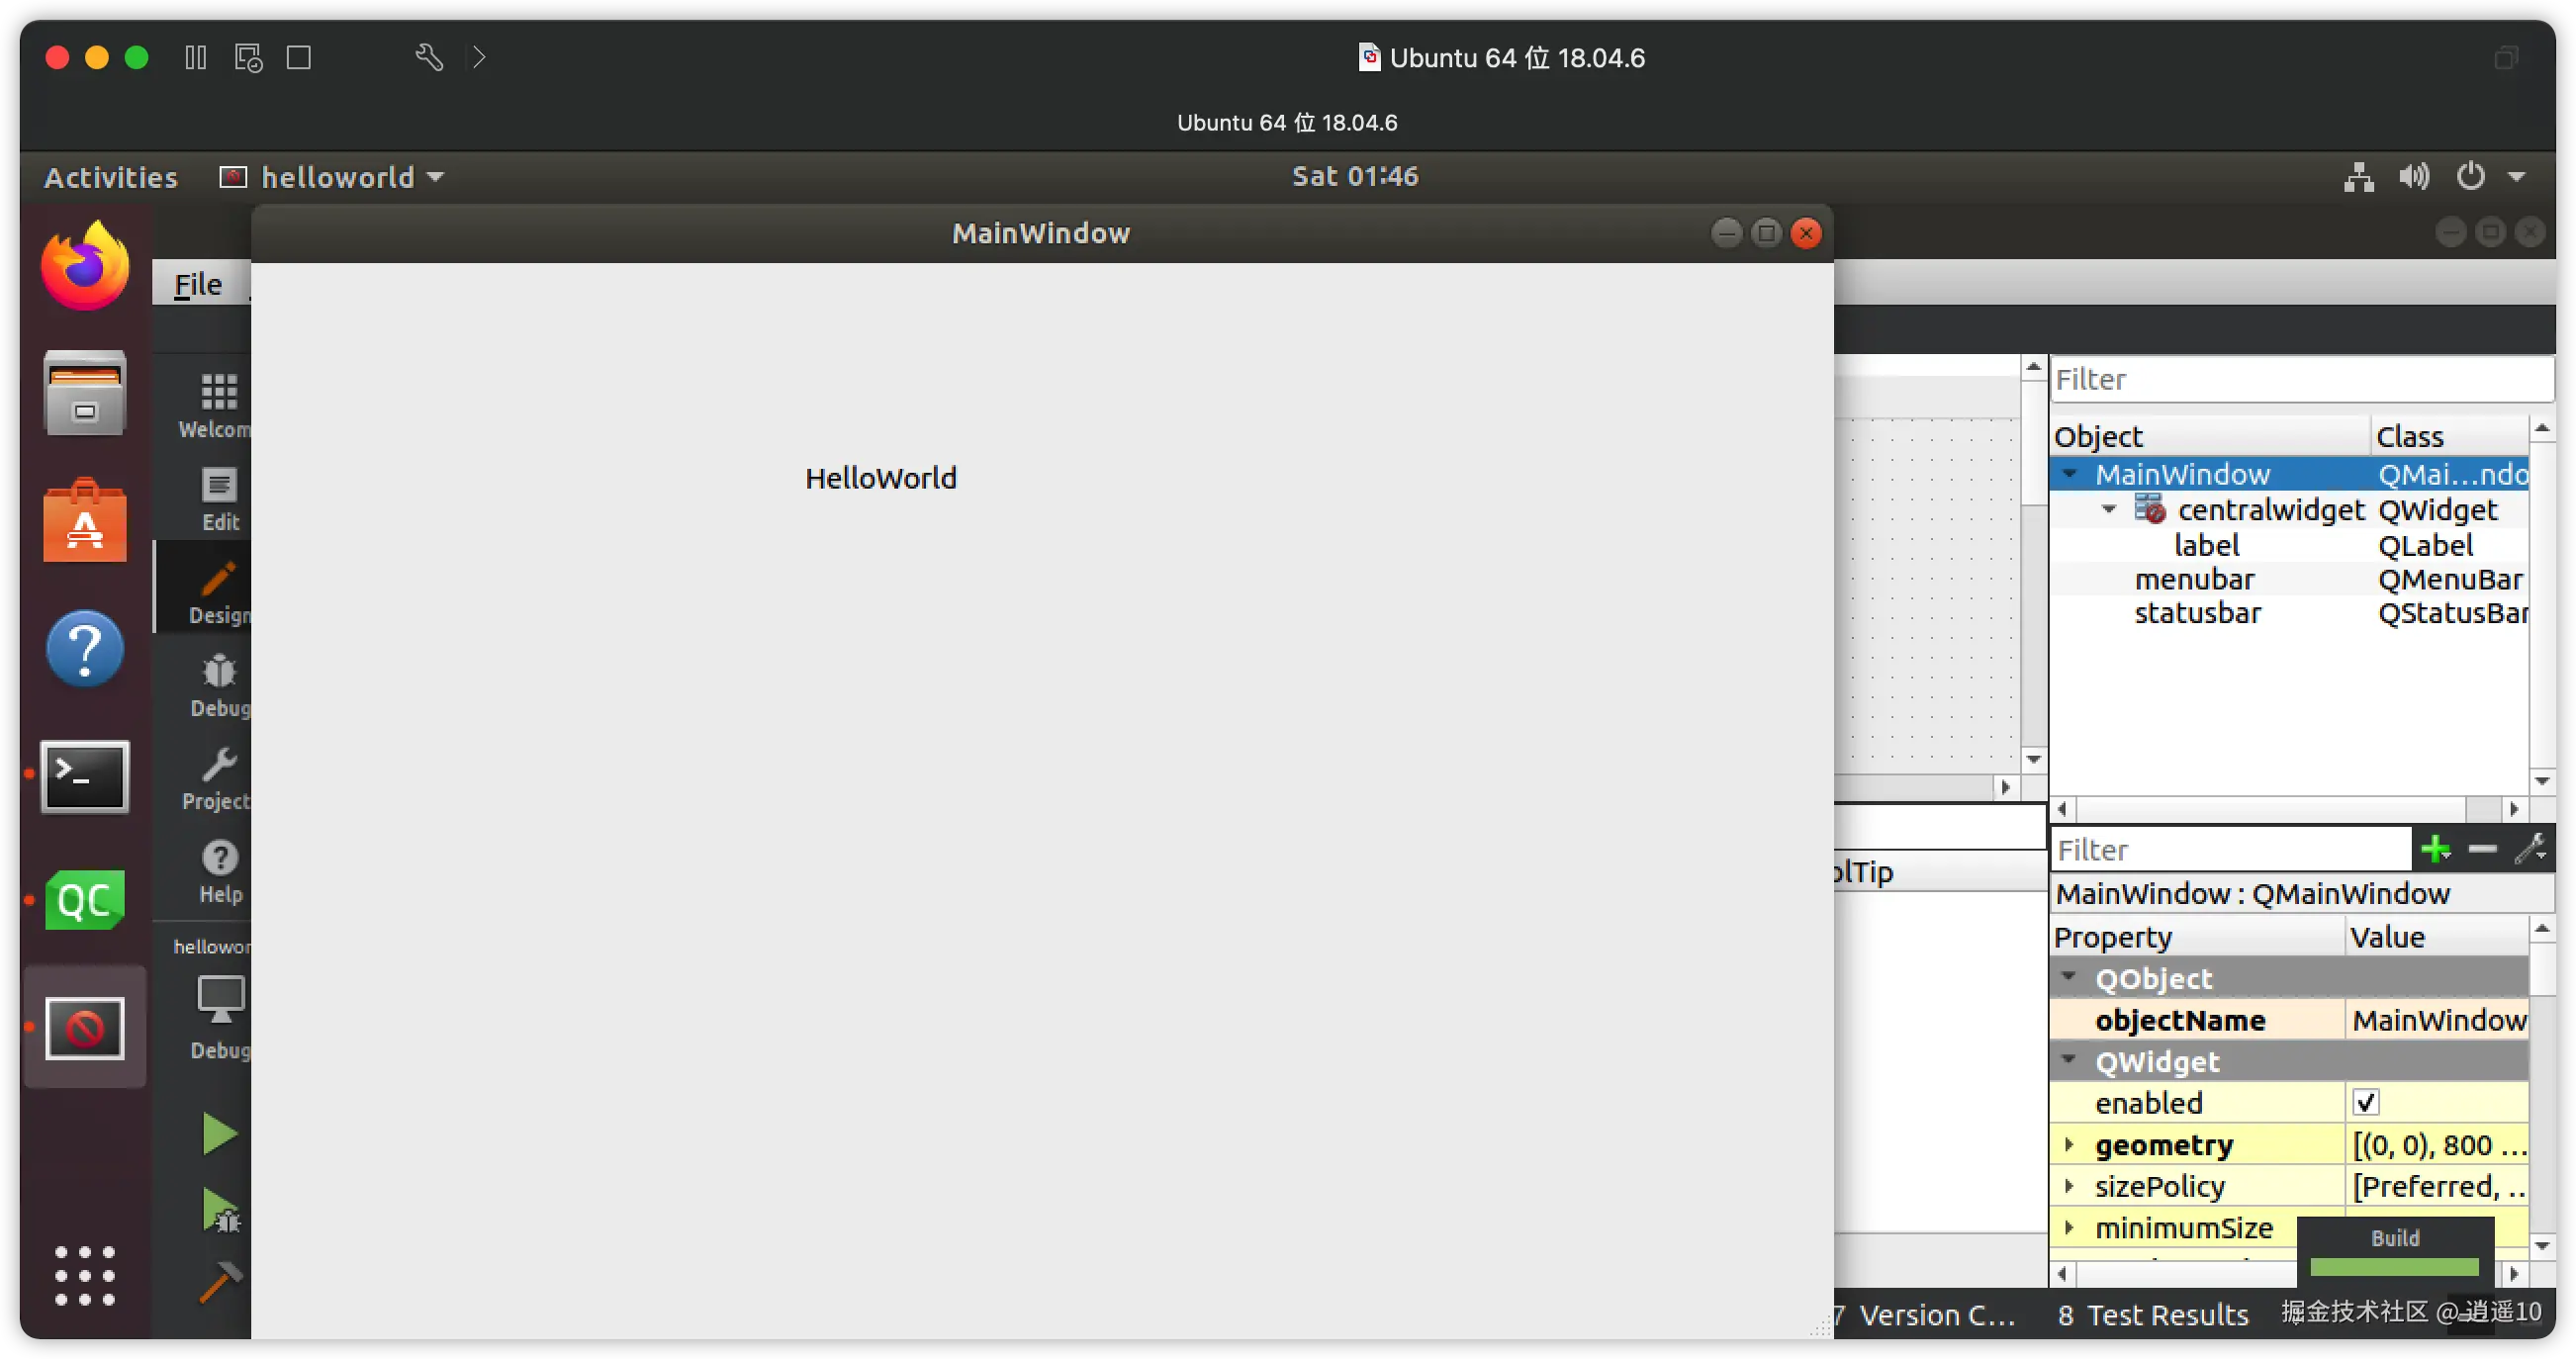Add dynamic property with green plus
Image resolution: width=2576 pixels, height=1359 pixels.
2435,850
